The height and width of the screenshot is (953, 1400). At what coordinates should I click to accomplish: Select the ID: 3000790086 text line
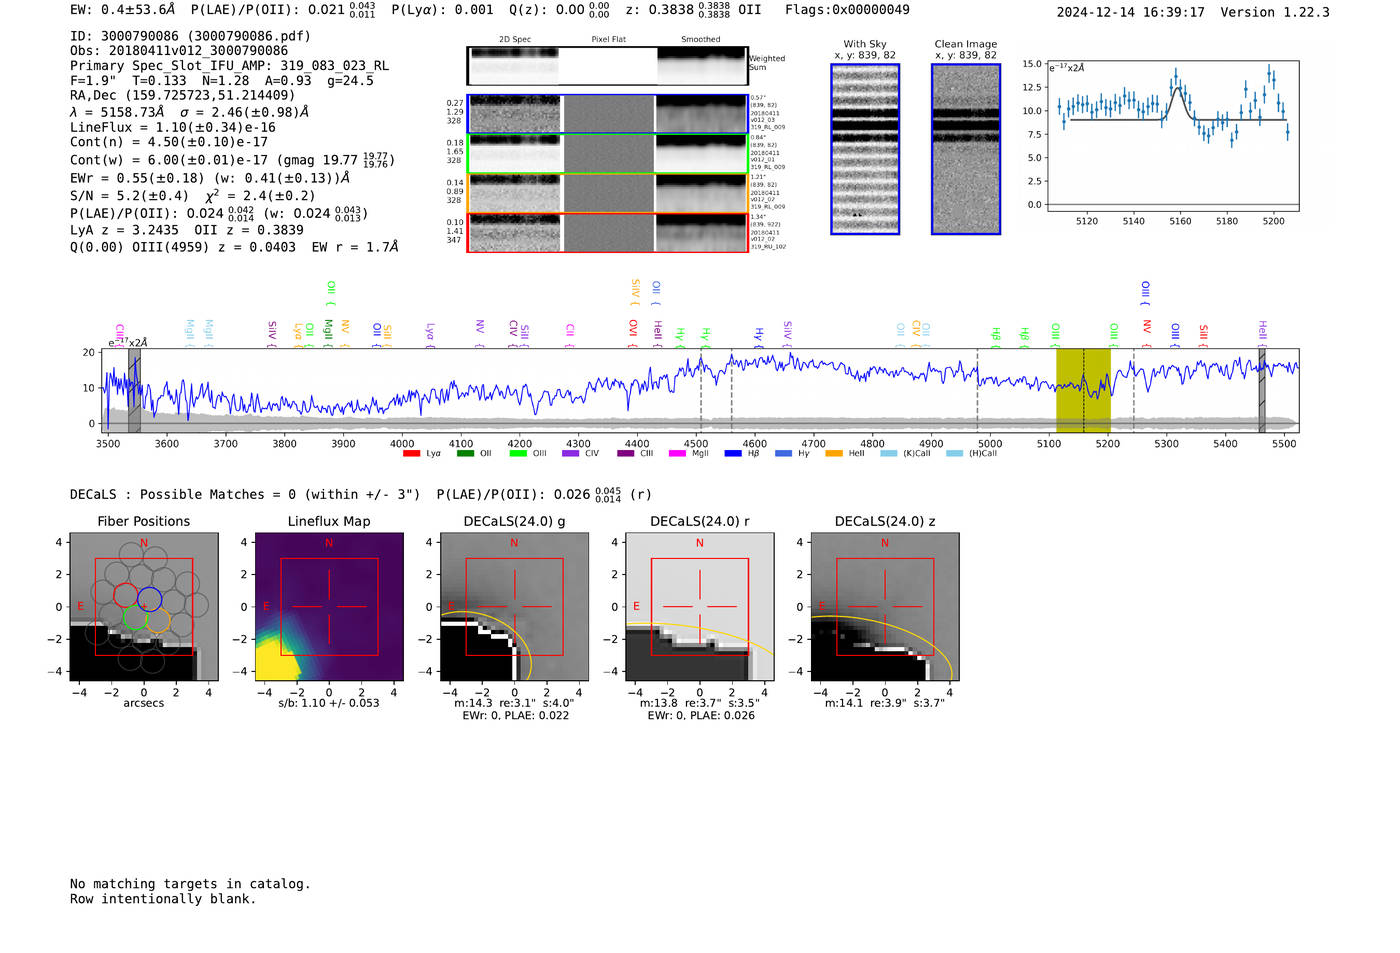190,36
